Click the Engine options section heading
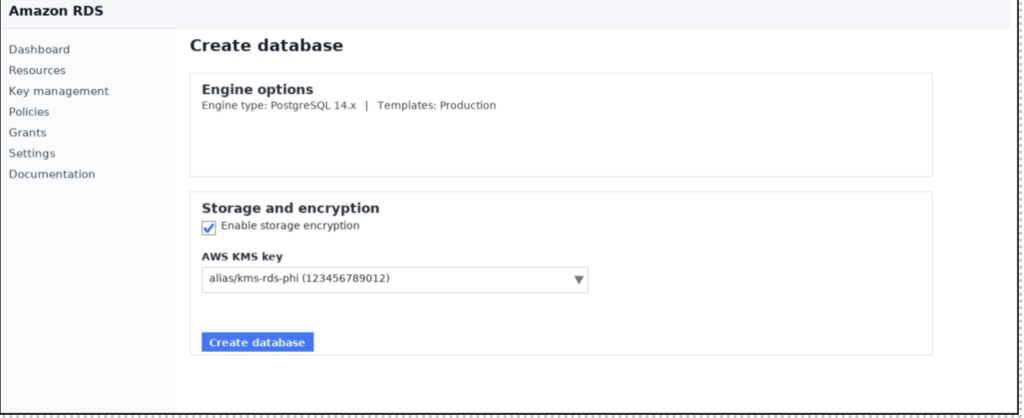The image size is (1024, 418). coord(257,89)
